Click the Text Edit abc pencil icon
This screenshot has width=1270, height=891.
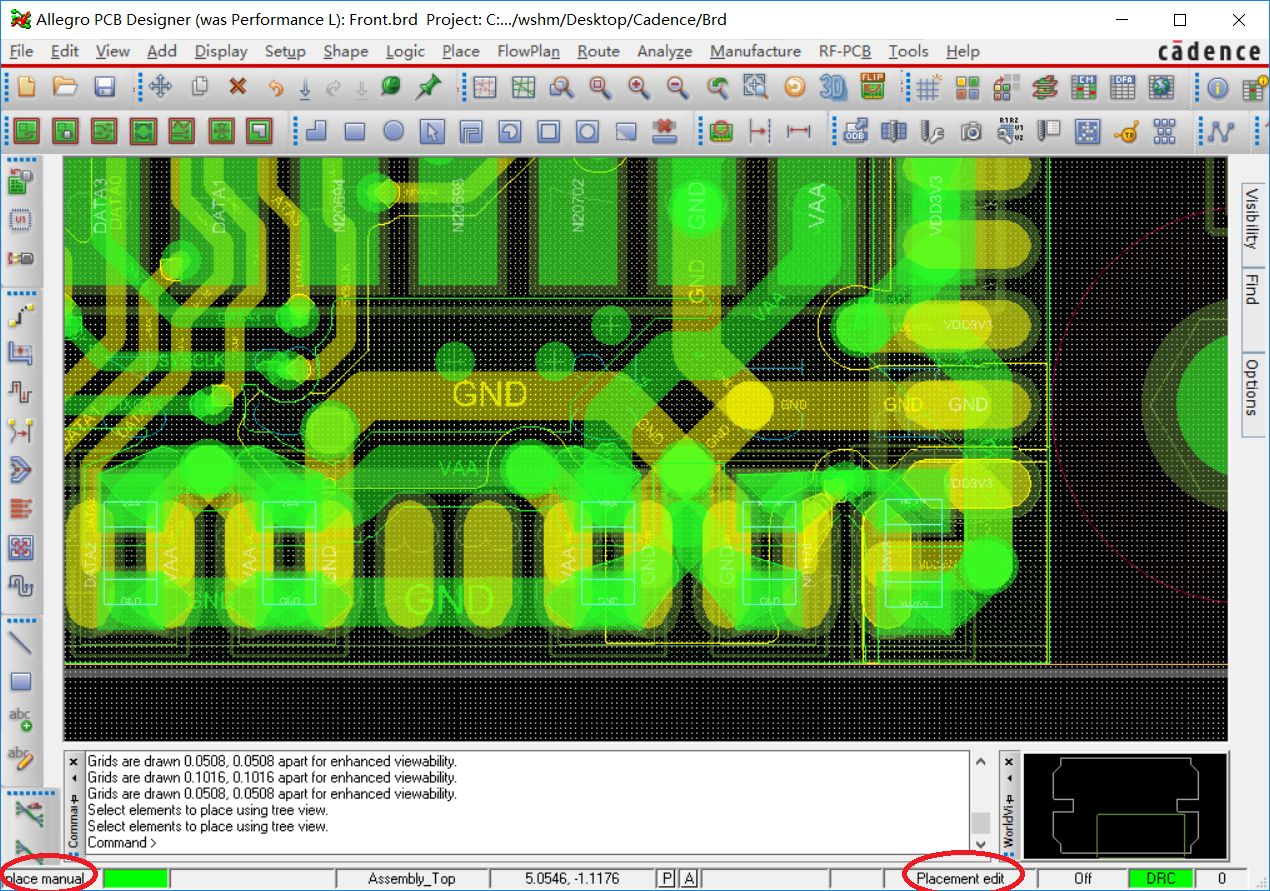pos(20,757)
